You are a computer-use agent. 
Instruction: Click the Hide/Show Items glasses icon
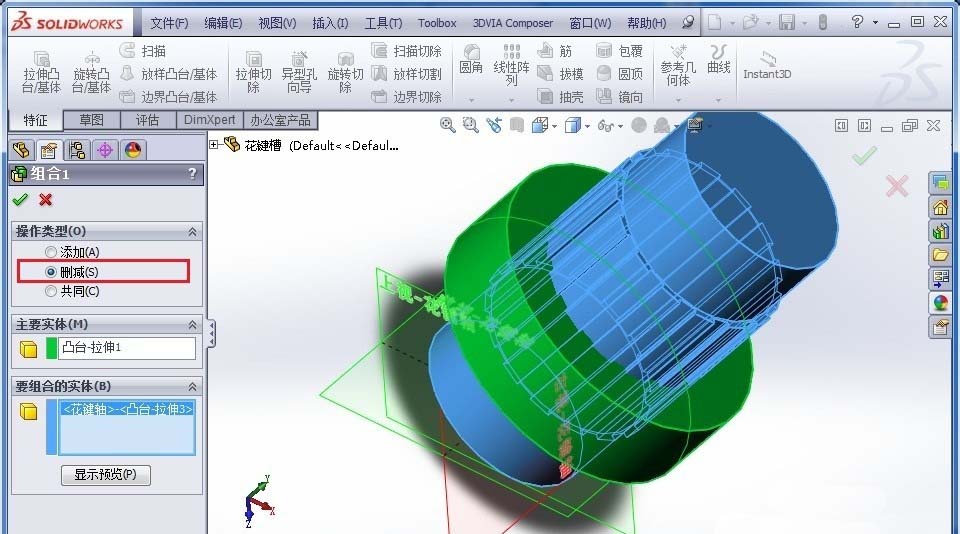[x=606, y=126]
